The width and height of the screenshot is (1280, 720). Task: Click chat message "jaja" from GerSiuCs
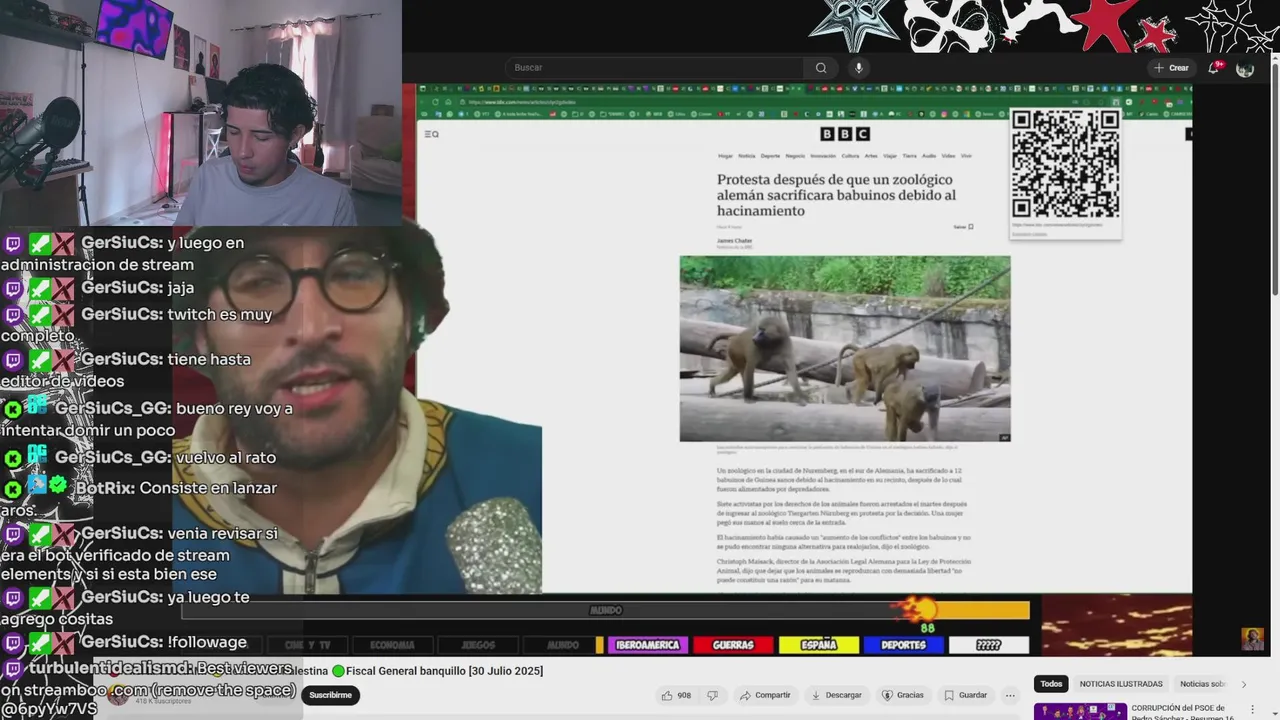(181, 288)
